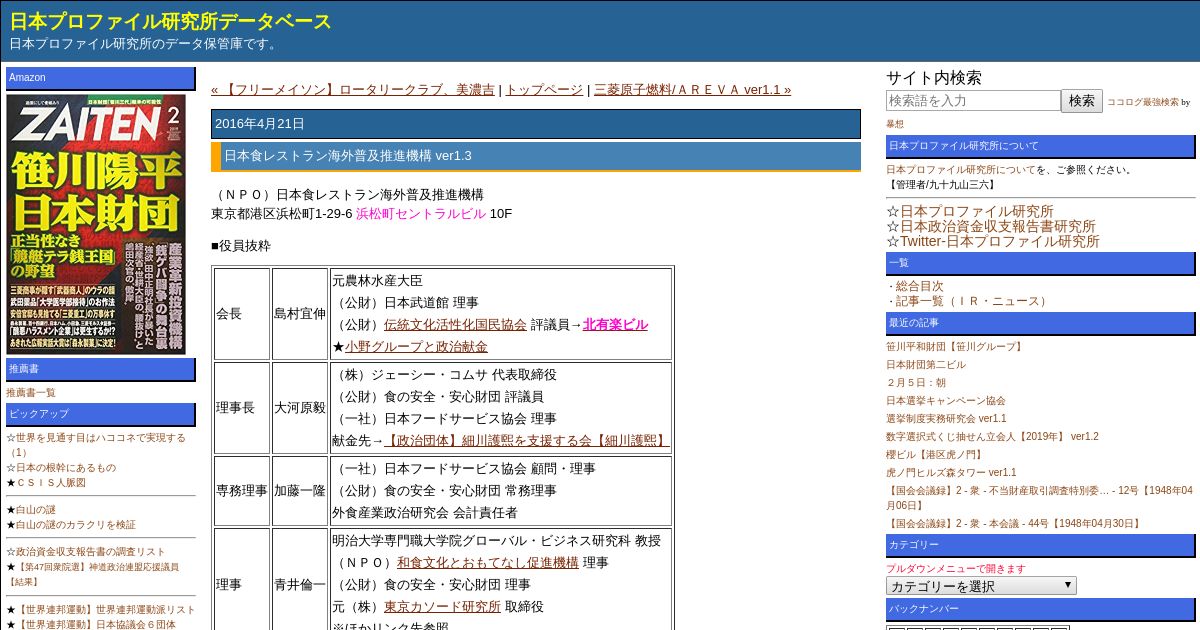The height and width of the screenshot is (630, 1200).
Task: Open 【政治団体】細川護熙を支援する会 link
Action: coord(526,440)
